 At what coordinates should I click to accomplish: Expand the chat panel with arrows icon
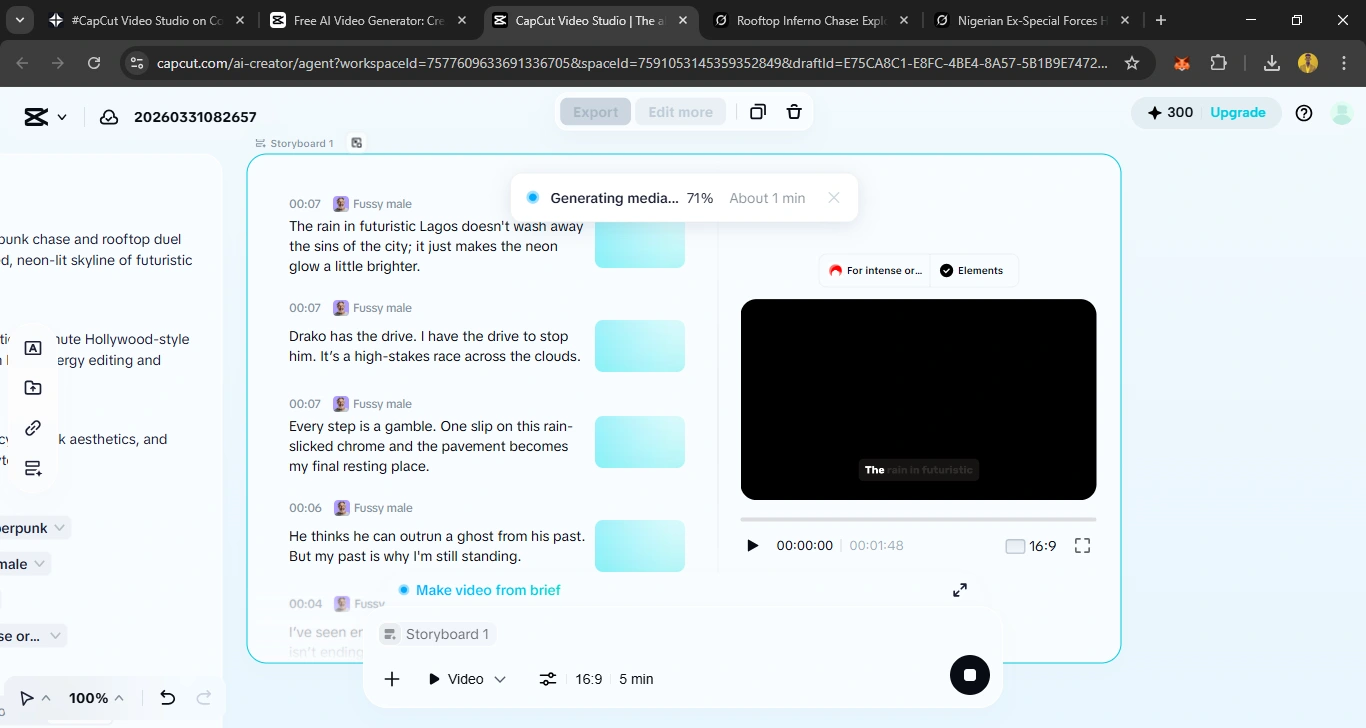[x=960, y=590]
